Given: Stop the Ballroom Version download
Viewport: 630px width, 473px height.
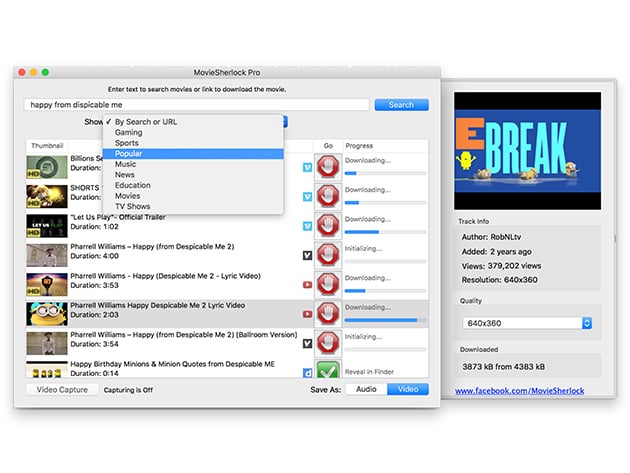Looking at the screenshot, I should (328, 343).
